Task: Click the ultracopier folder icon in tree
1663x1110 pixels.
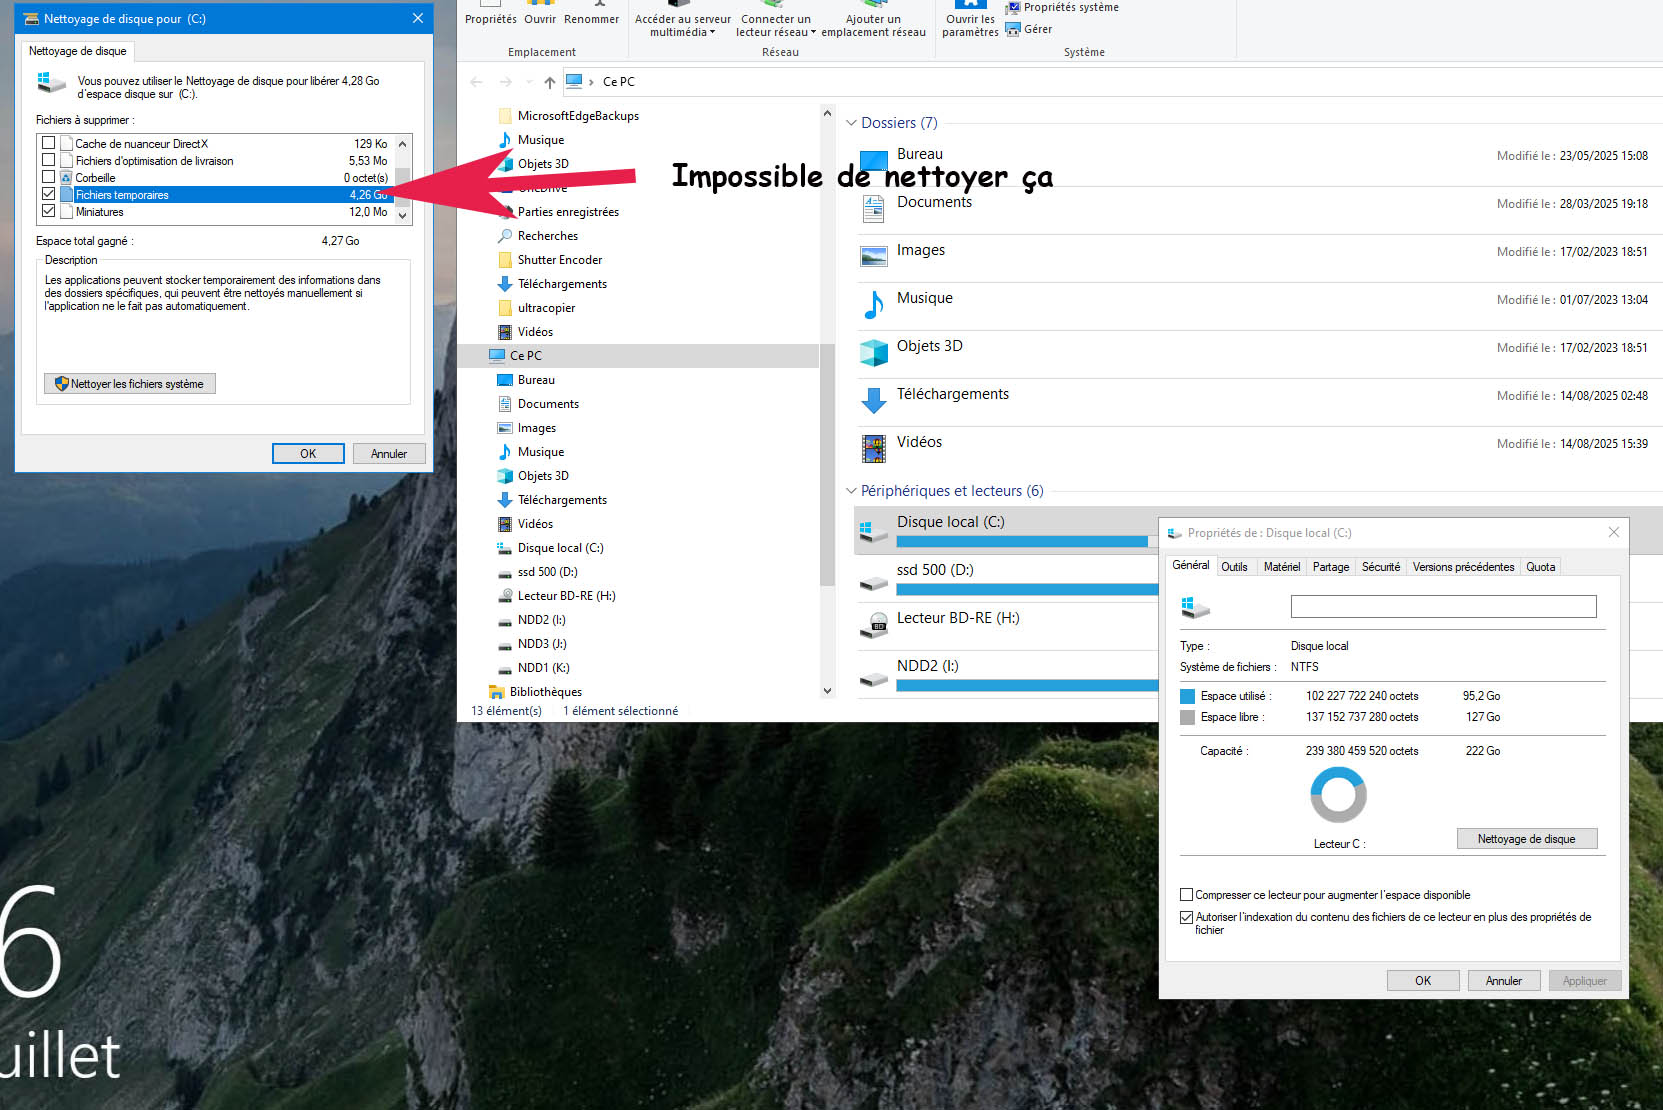Action: point(505,308)
